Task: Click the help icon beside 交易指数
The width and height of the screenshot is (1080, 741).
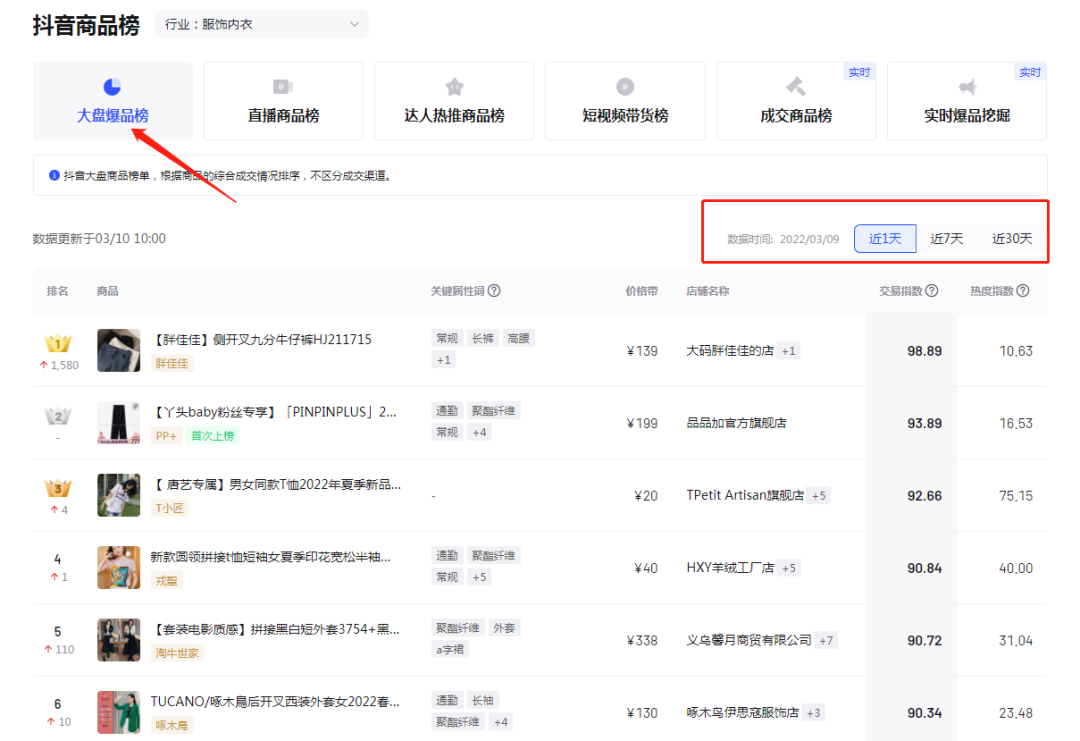Action: point(931,291)
